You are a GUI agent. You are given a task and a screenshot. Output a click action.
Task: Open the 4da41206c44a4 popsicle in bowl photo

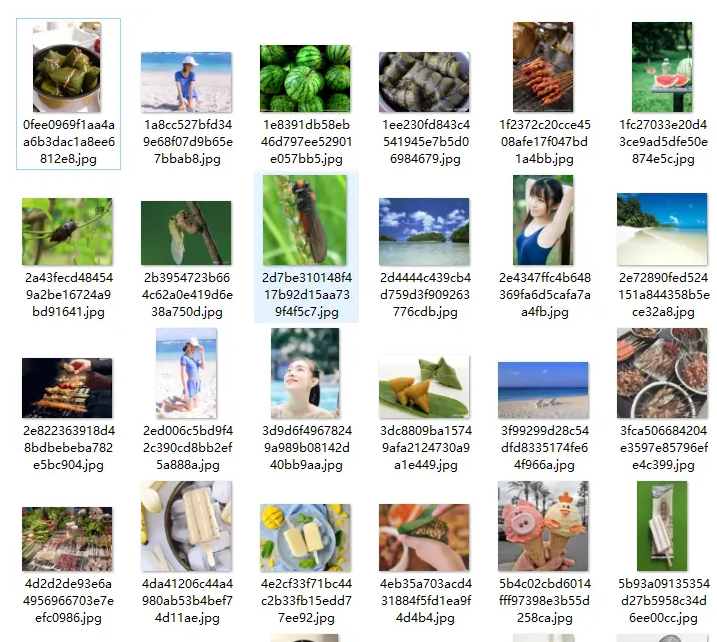click(x=186, y=526)
